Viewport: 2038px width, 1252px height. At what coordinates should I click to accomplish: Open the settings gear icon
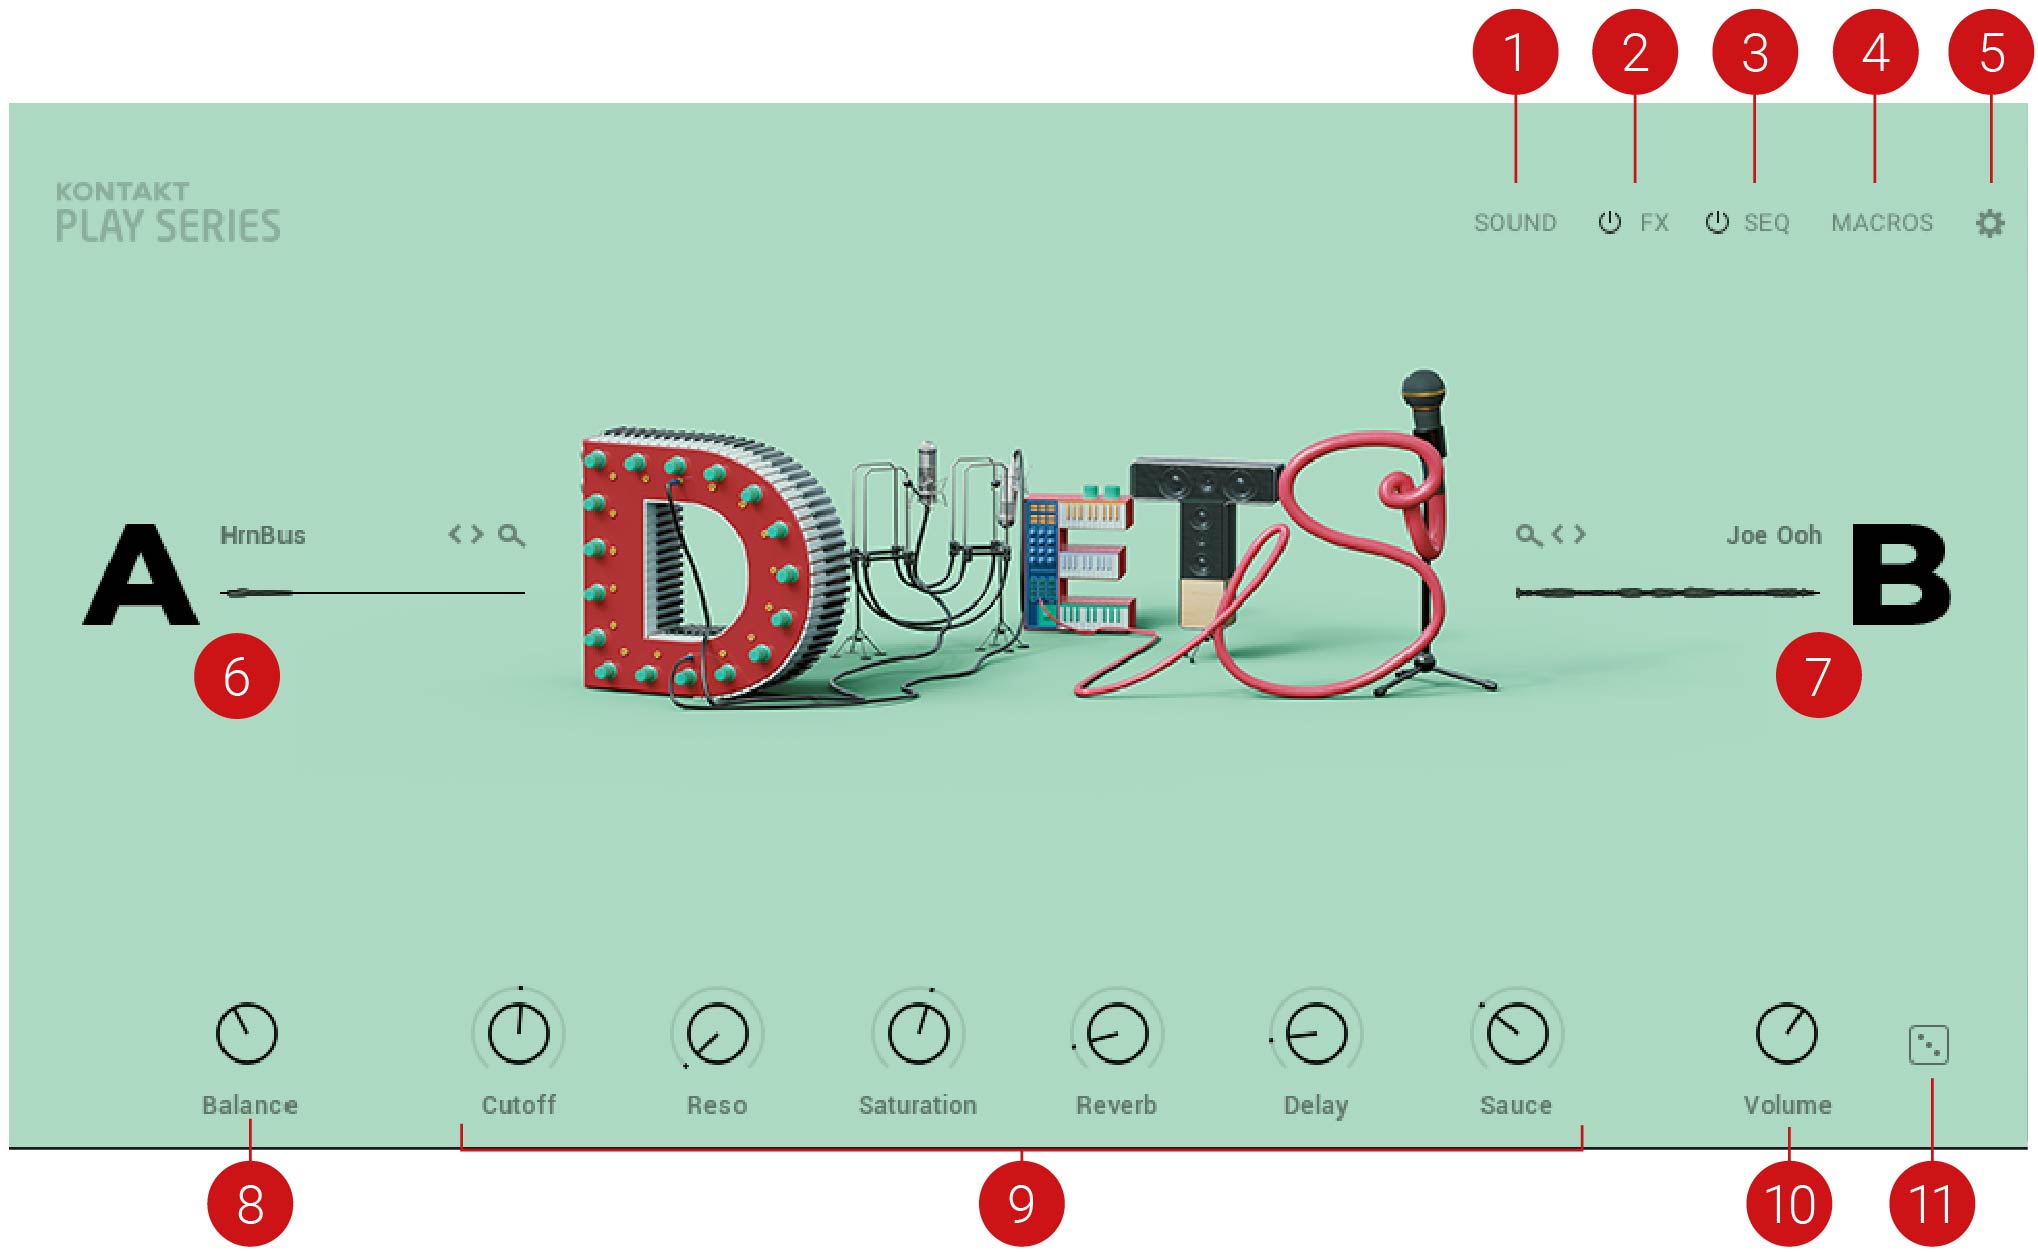click(x=1990, y=223)
